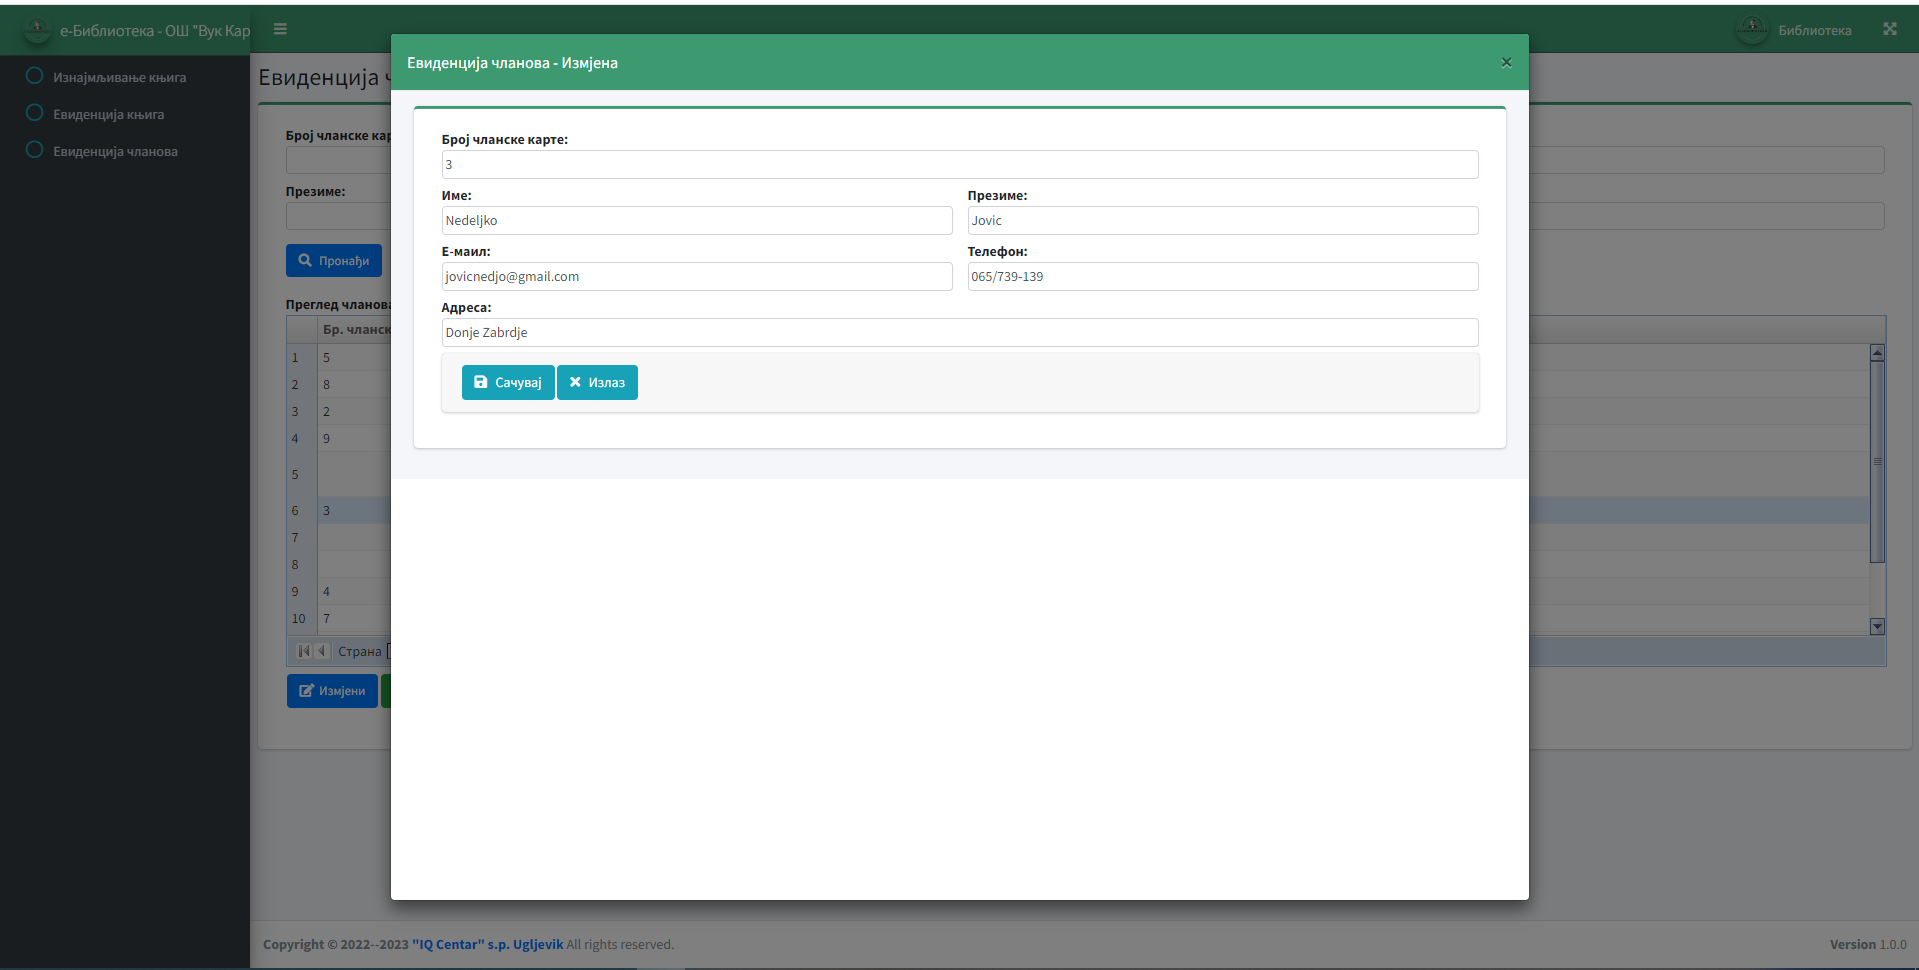Click the fullscreen expand icon in header
1919x970 pixels.
(x=1889, y=30)
